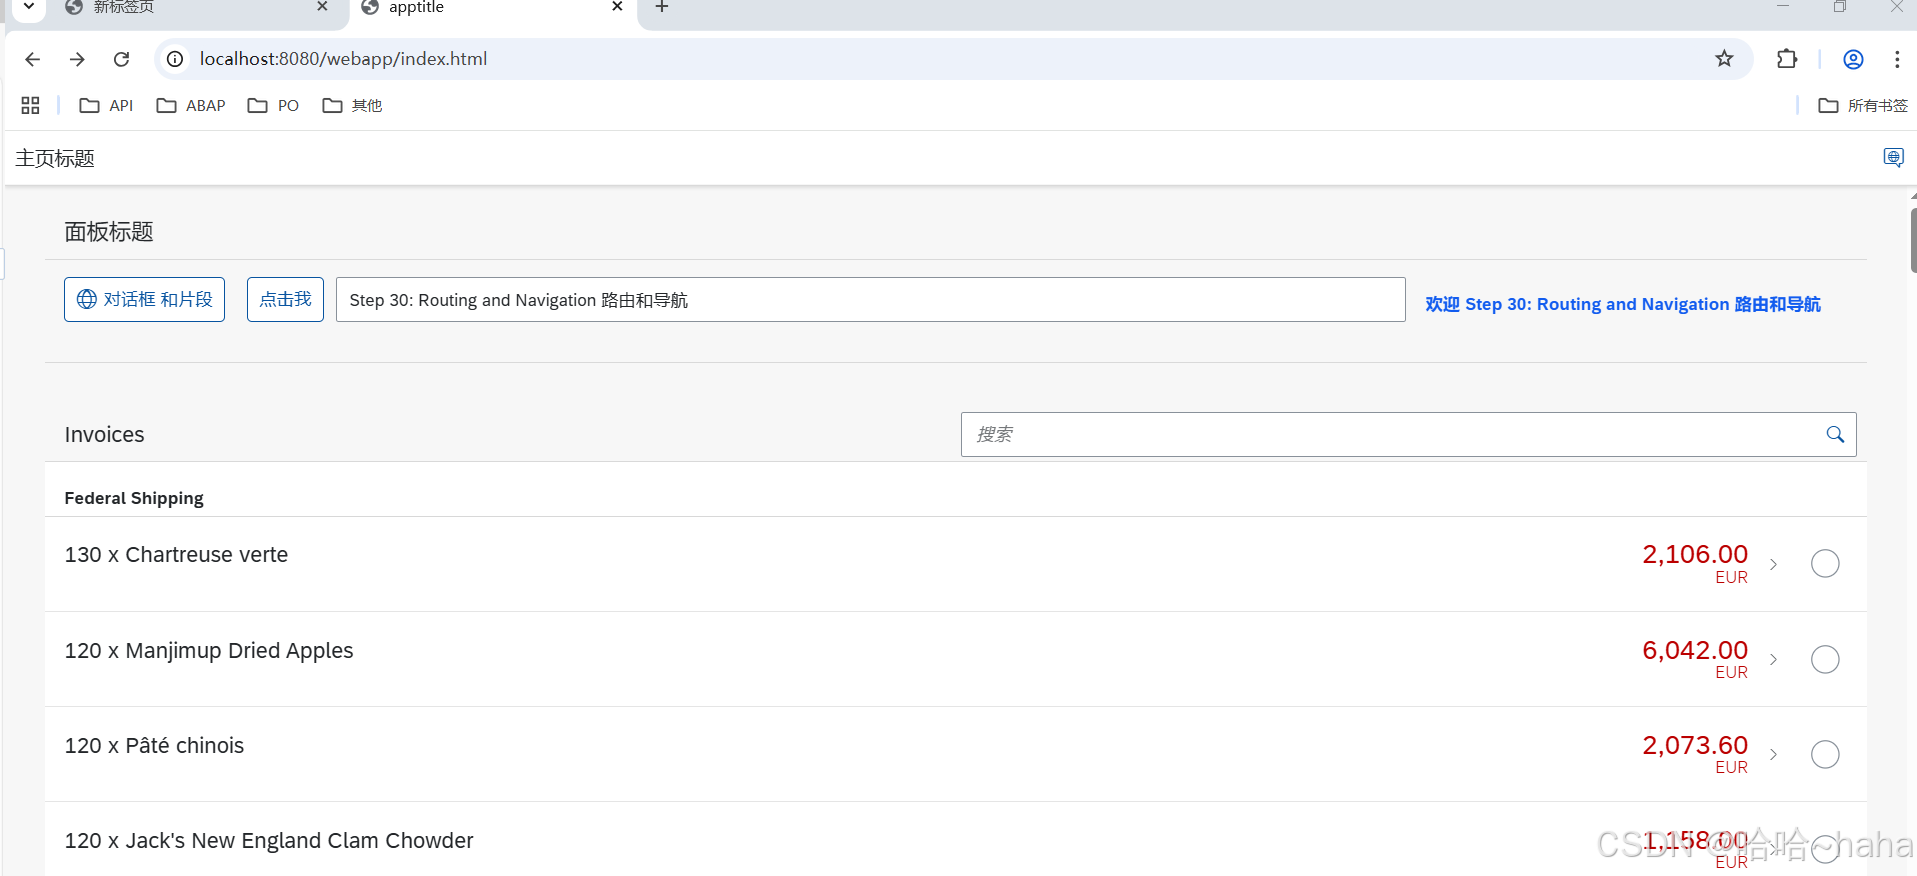Click the address bar URL
The width and height of the screenshot is (1917, 876).
pos(343,59)
